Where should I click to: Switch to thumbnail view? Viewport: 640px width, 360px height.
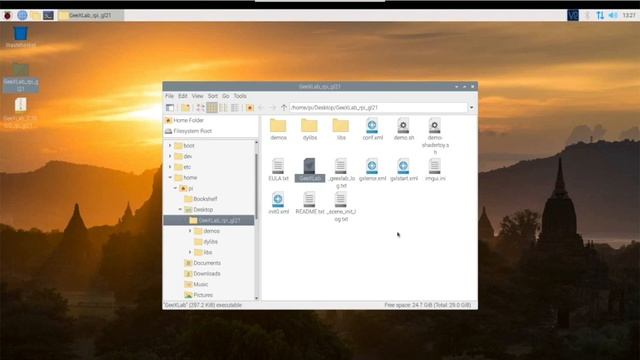[212, 108]
